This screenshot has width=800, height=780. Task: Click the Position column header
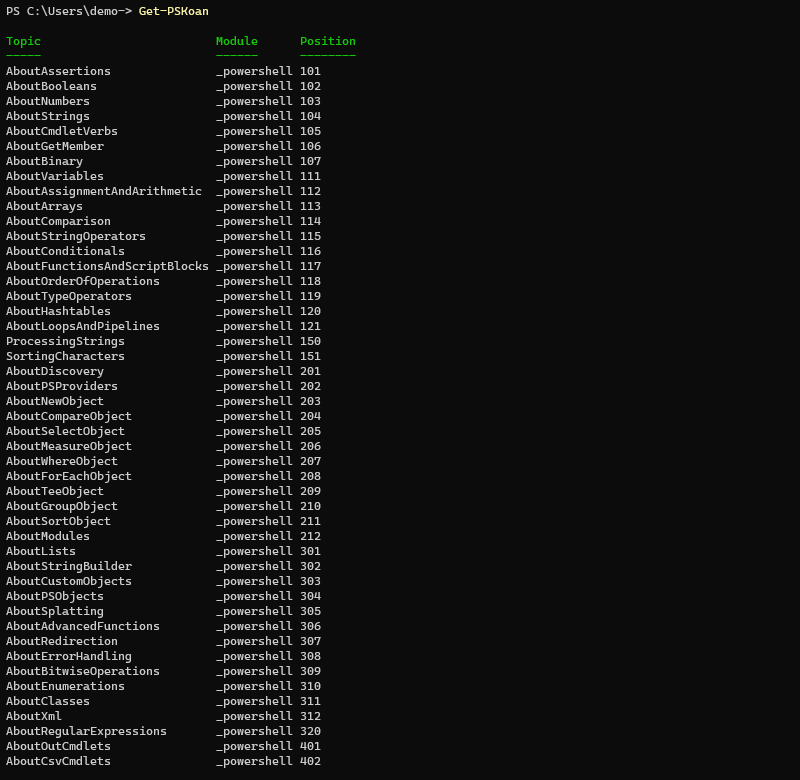[x=328, y=41]
